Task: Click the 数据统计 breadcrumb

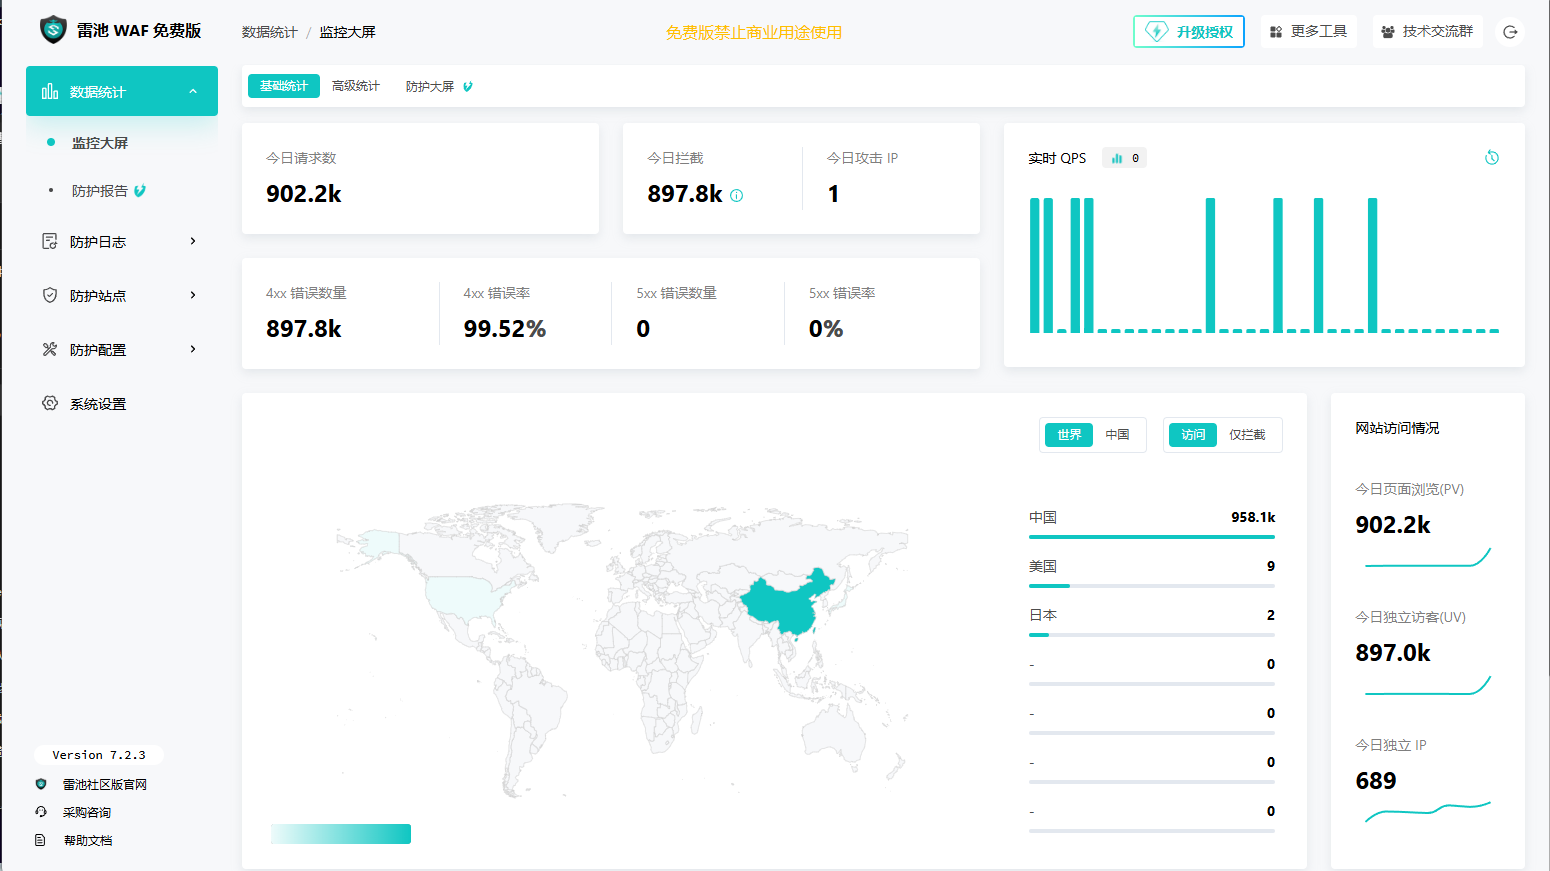Action: (x=270, y=32)
